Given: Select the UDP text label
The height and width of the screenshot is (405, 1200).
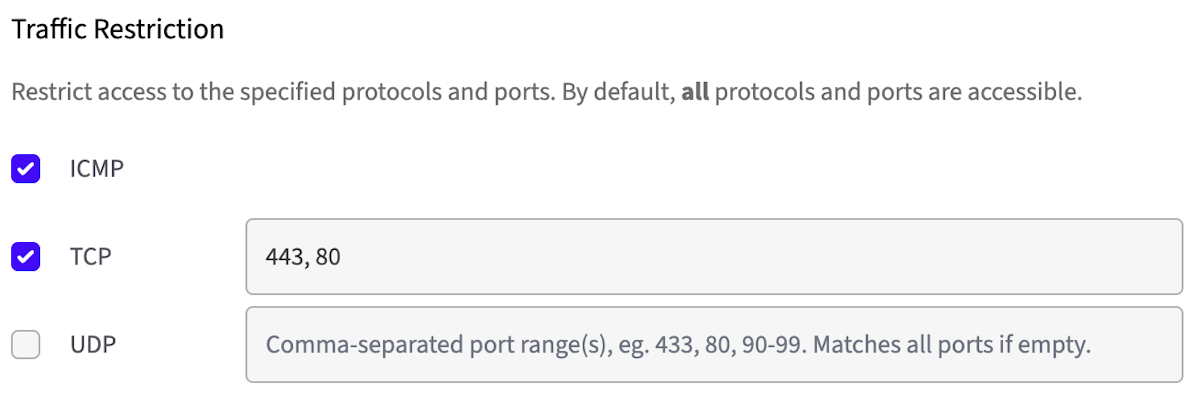Looking at the screenshot, I should point(92,345).
